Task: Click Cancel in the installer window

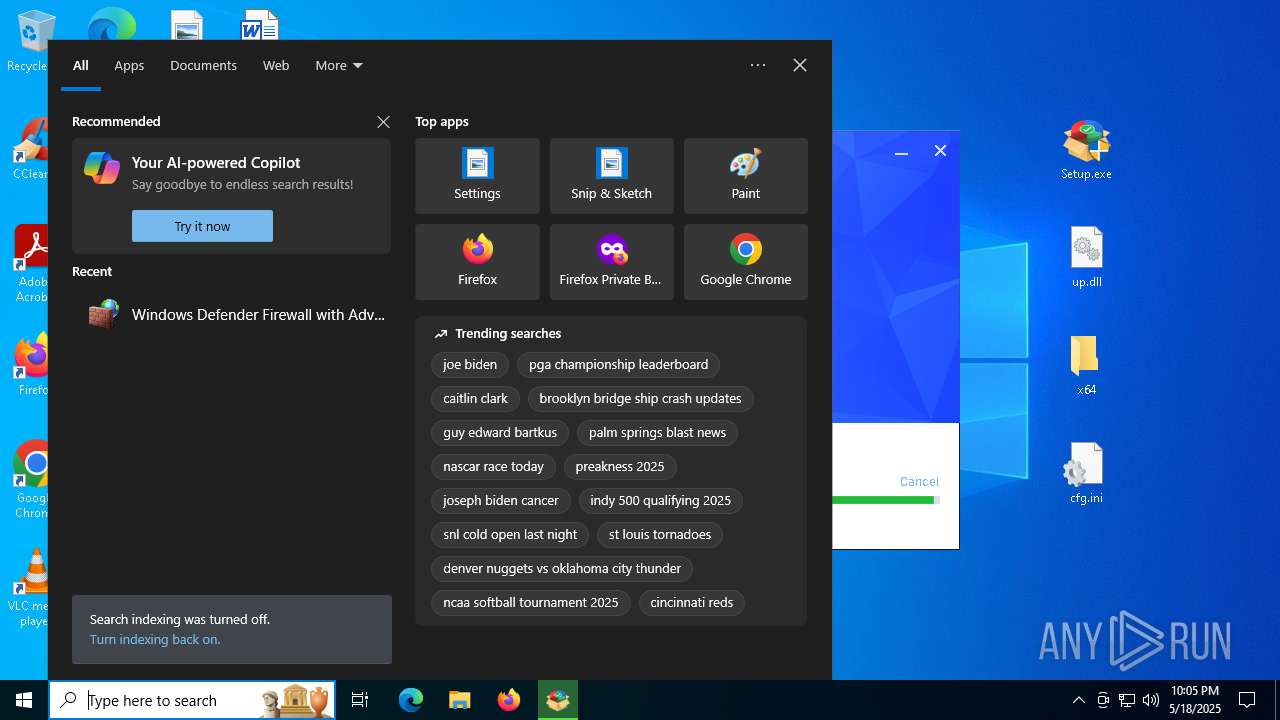Action: pyautogui.click(x=919, y=482)
